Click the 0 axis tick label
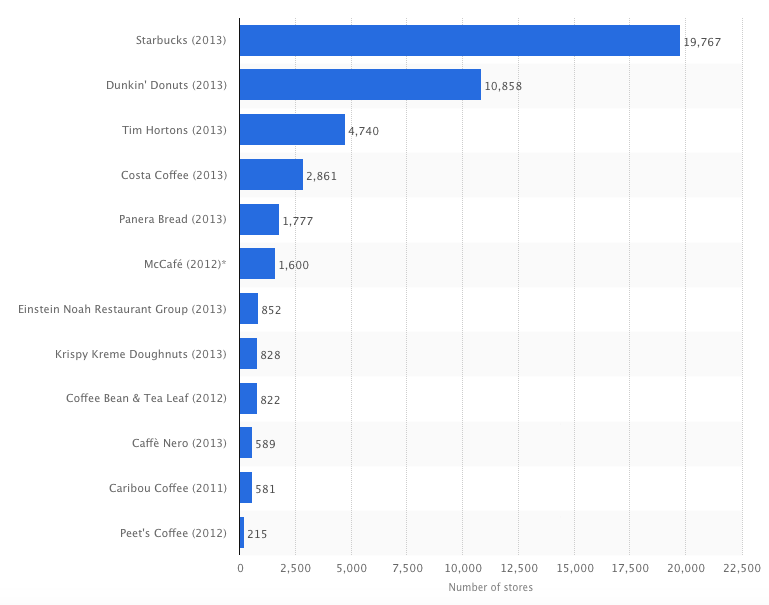The image size is (769, 605). pos(240,568)
